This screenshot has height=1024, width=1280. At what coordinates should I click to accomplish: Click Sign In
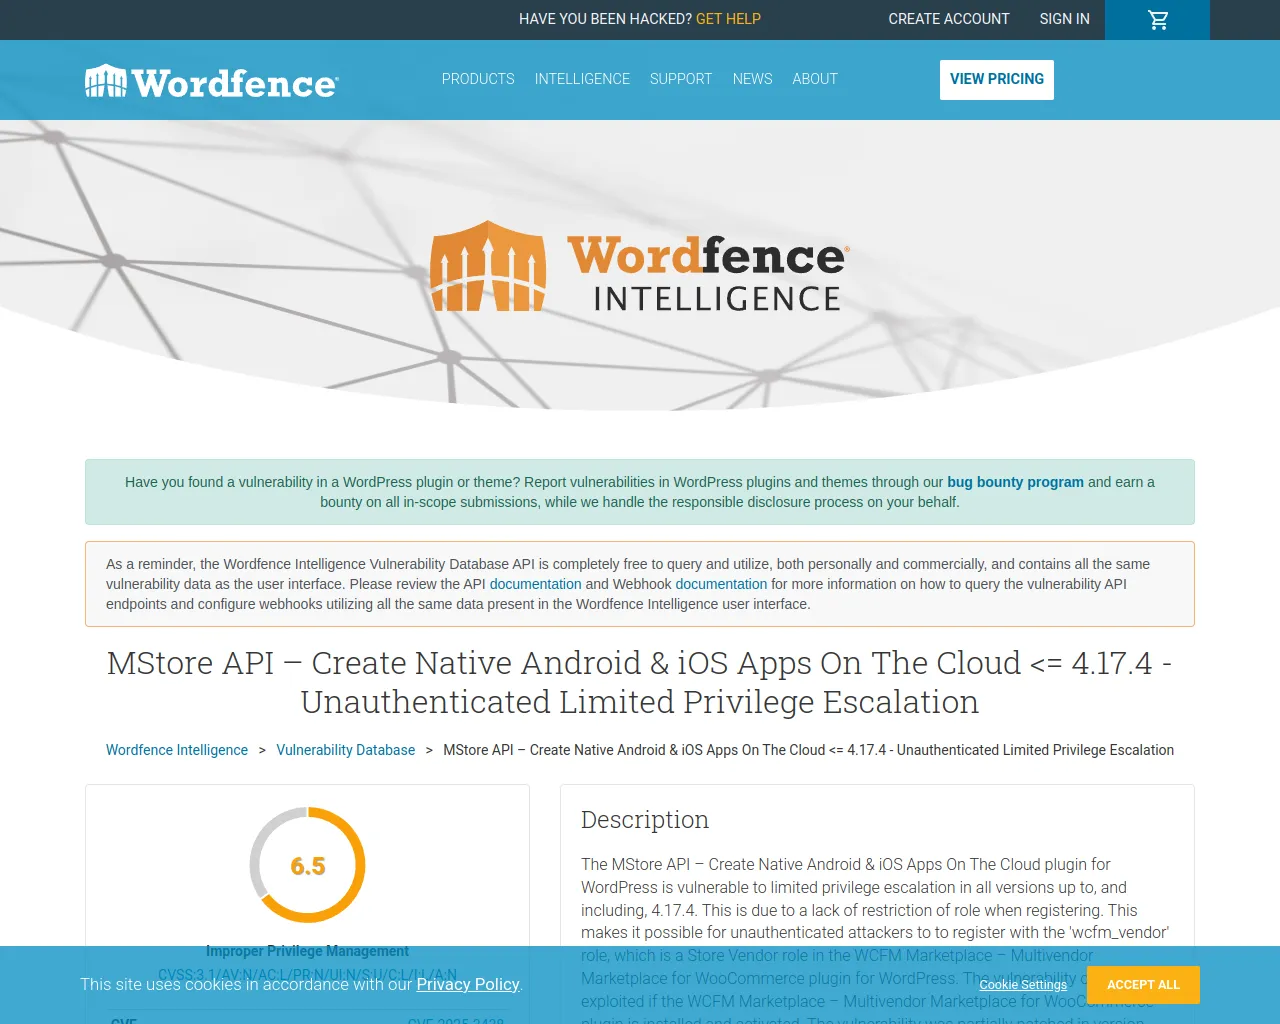[1064, 19]
